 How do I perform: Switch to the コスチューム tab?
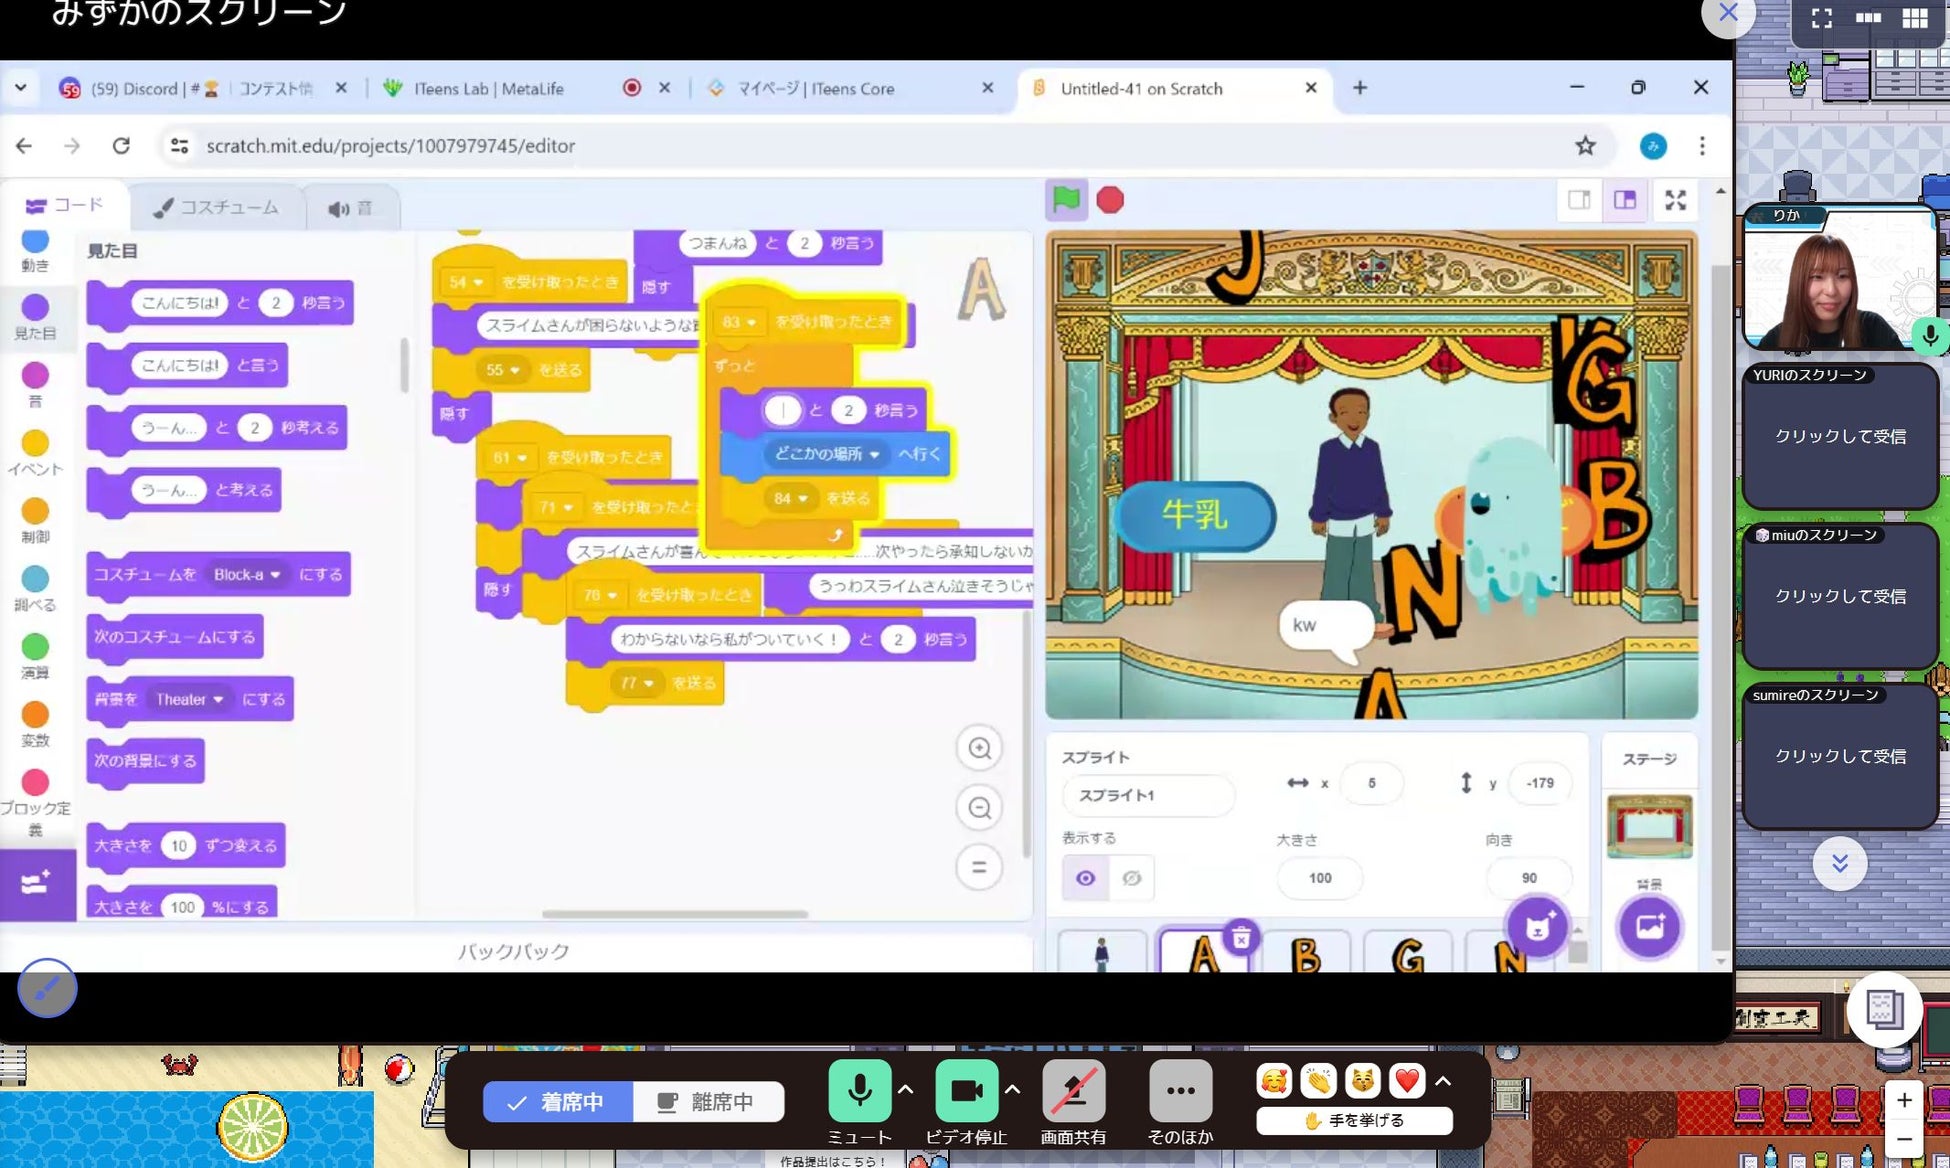(x=216, y=208)
